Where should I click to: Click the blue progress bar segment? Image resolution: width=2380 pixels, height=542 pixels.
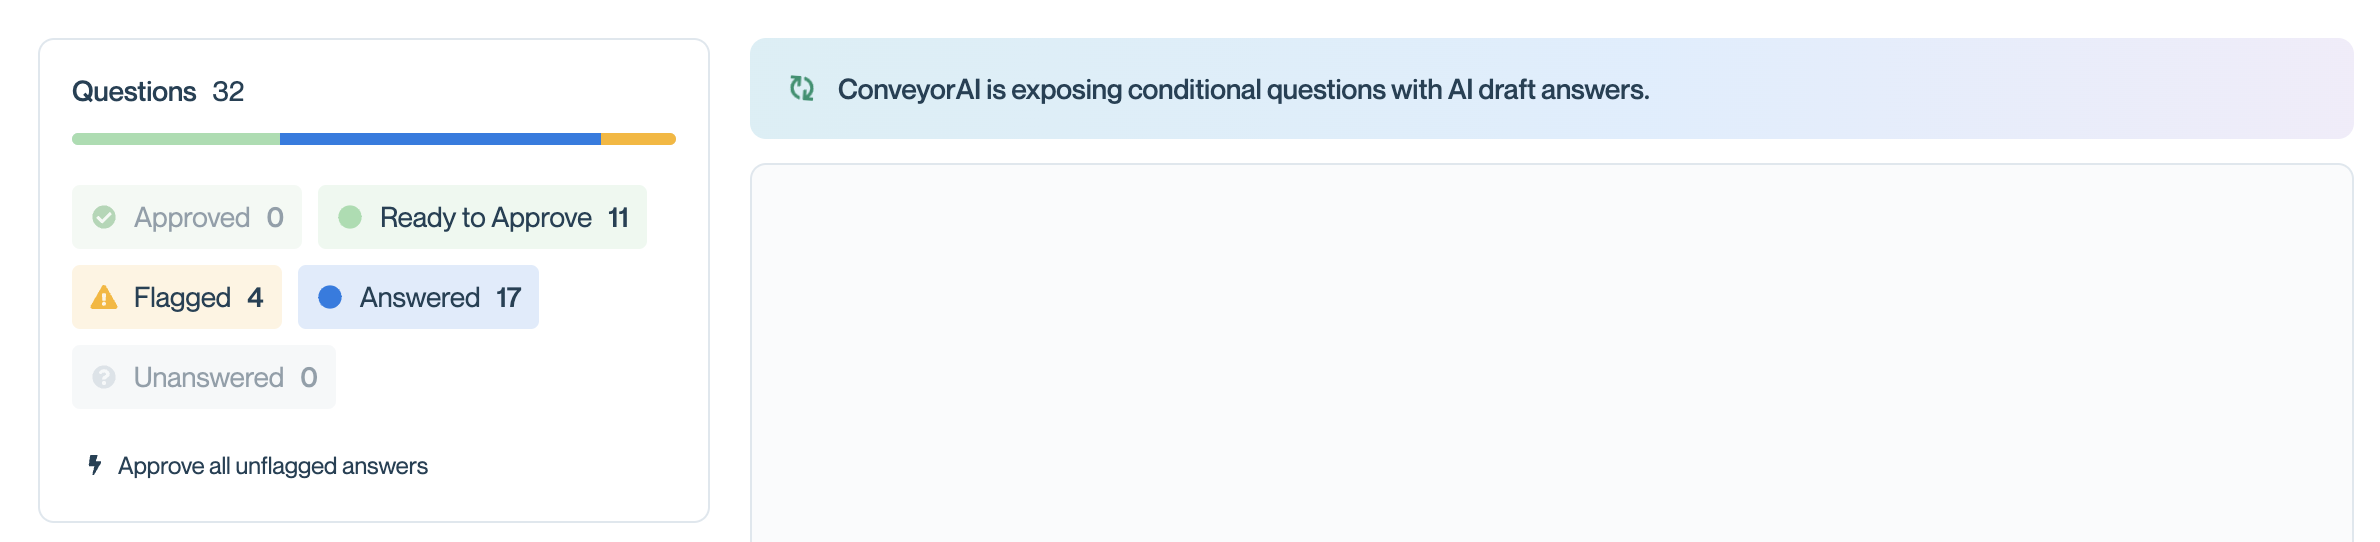tap(440, 139)
